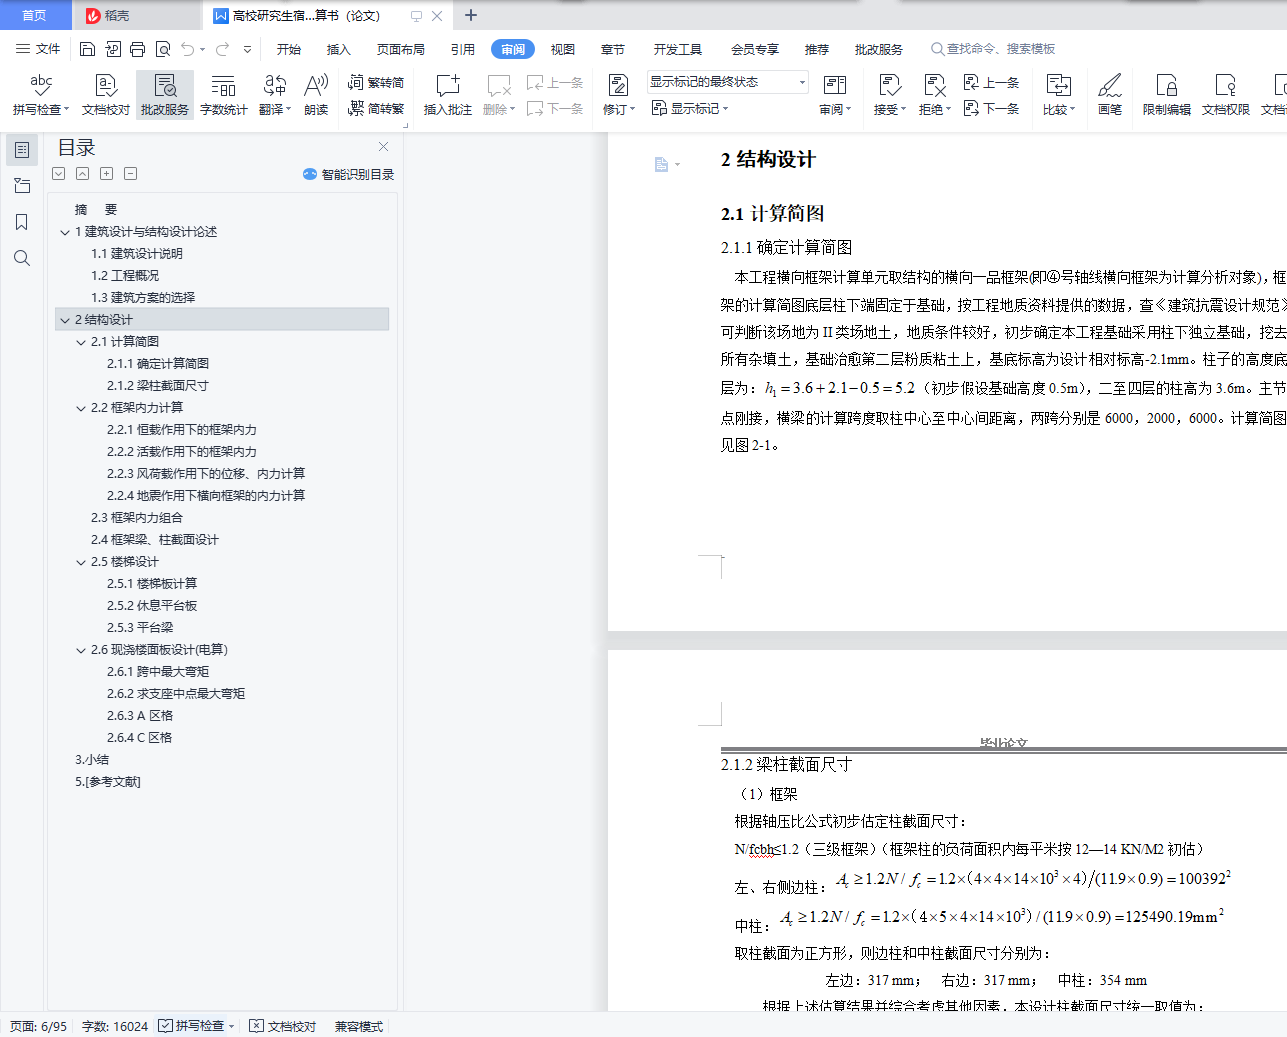Open the quick access customize arrow

click(x=247, y=49)
